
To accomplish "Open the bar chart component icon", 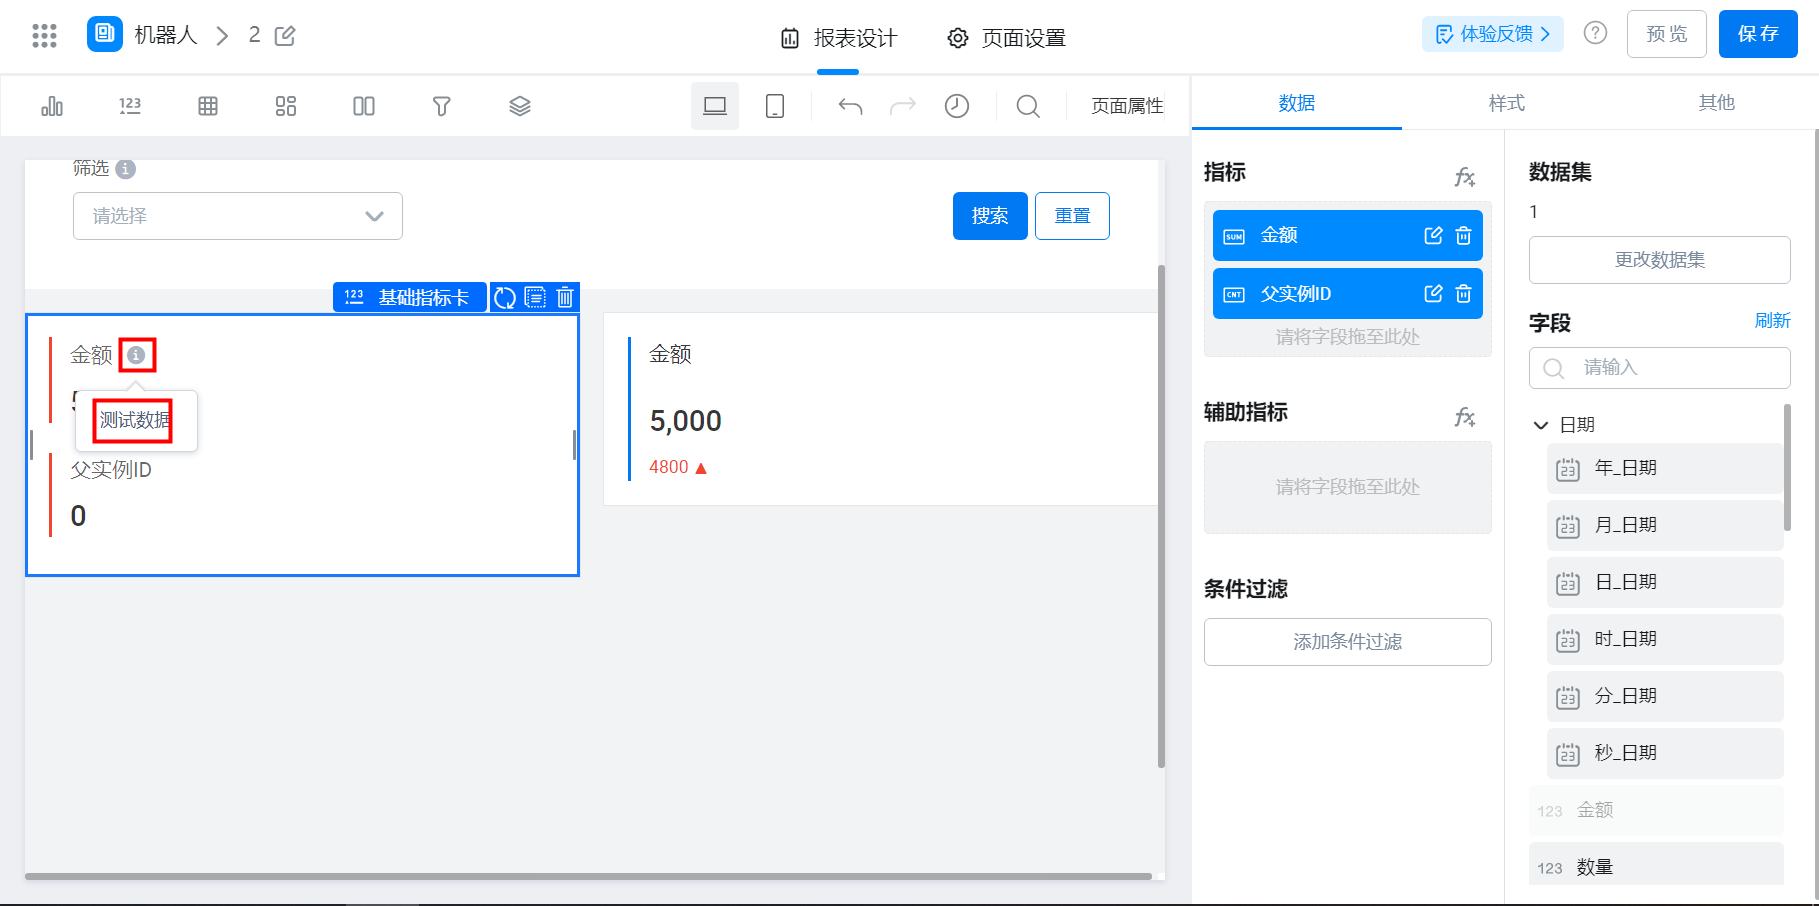I will point(52,106).
